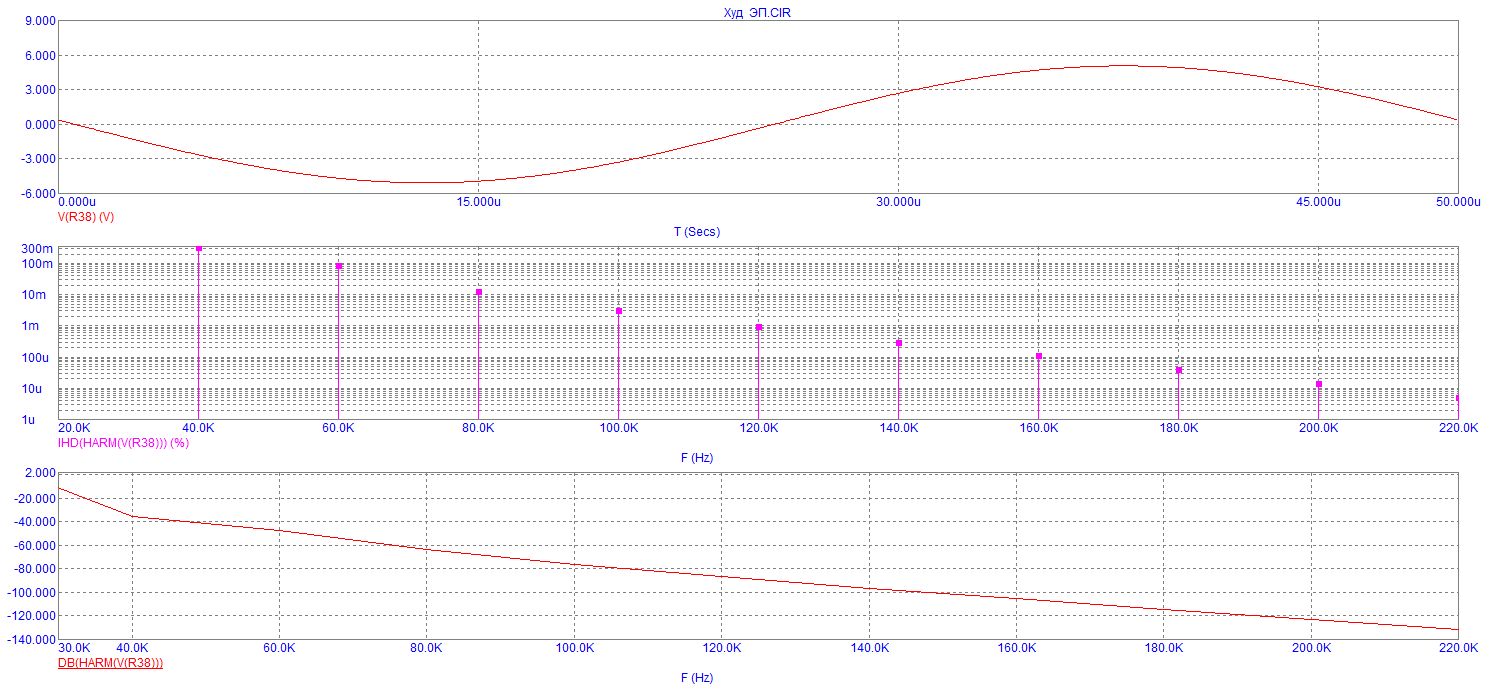The height and width of the screenshot is (700, 1490).
Task: Click the 40.0K harmonic marker in IHD plot
Action: coord(199,248)
